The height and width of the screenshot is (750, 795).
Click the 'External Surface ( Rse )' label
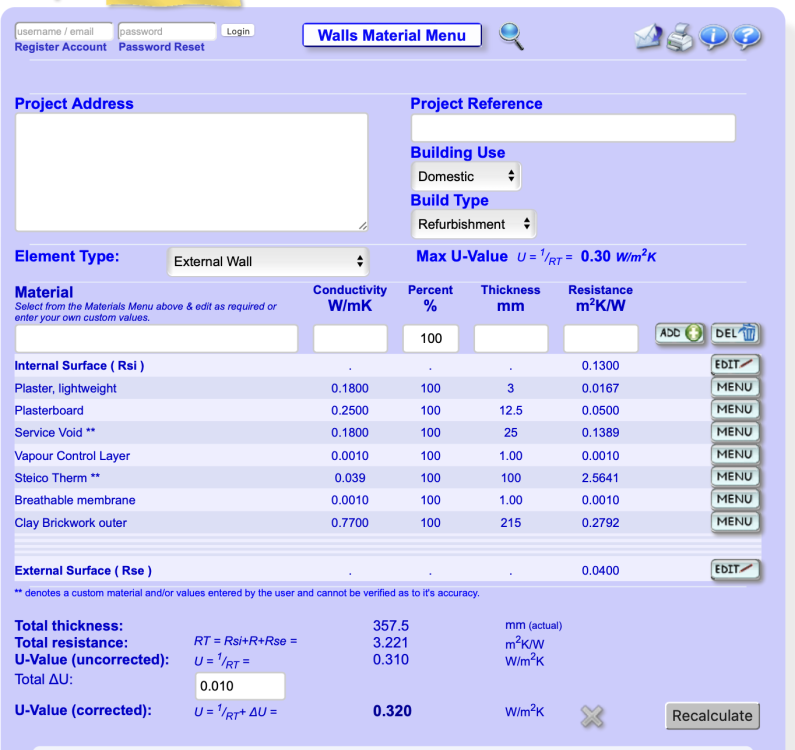pos(83,570)
